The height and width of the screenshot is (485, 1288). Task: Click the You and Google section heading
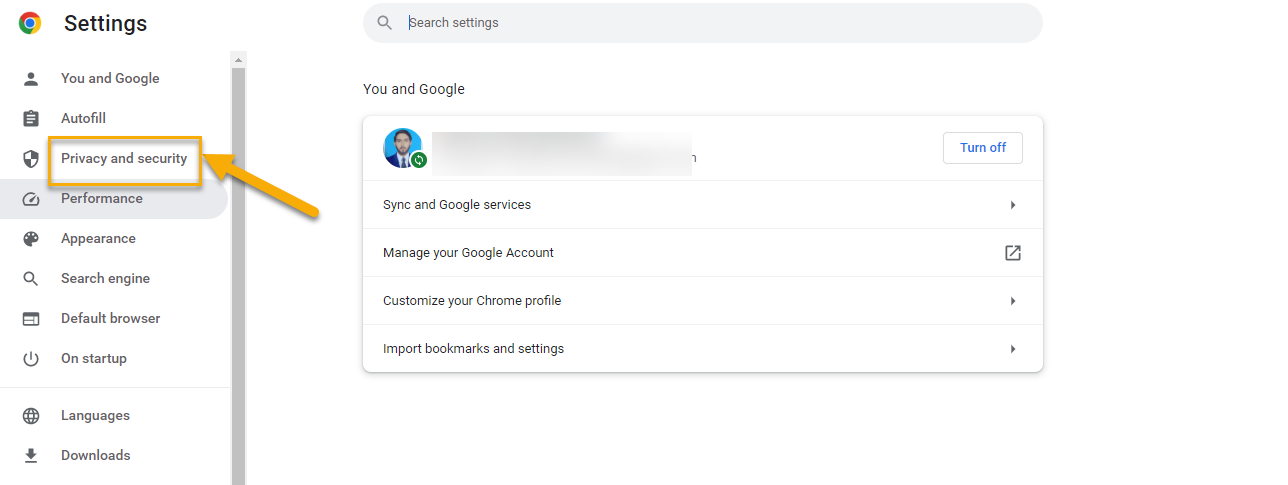click(x=414, y=89)
